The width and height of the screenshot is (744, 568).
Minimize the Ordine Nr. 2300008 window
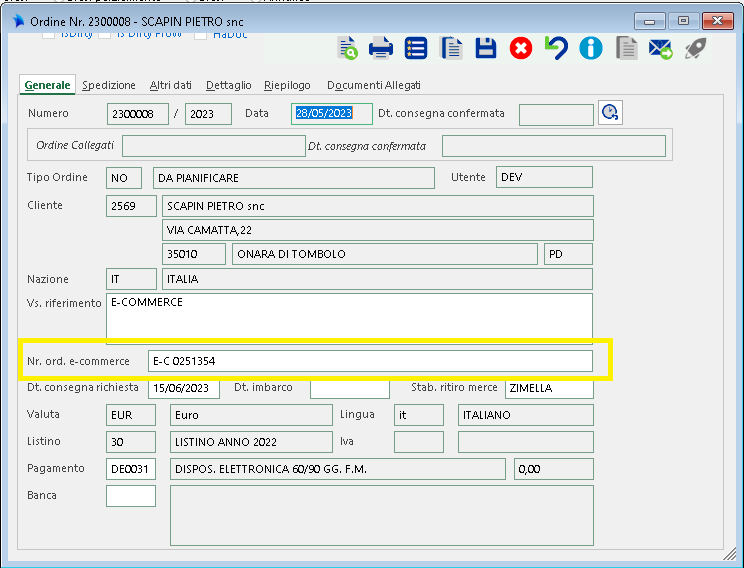[650, 21]
